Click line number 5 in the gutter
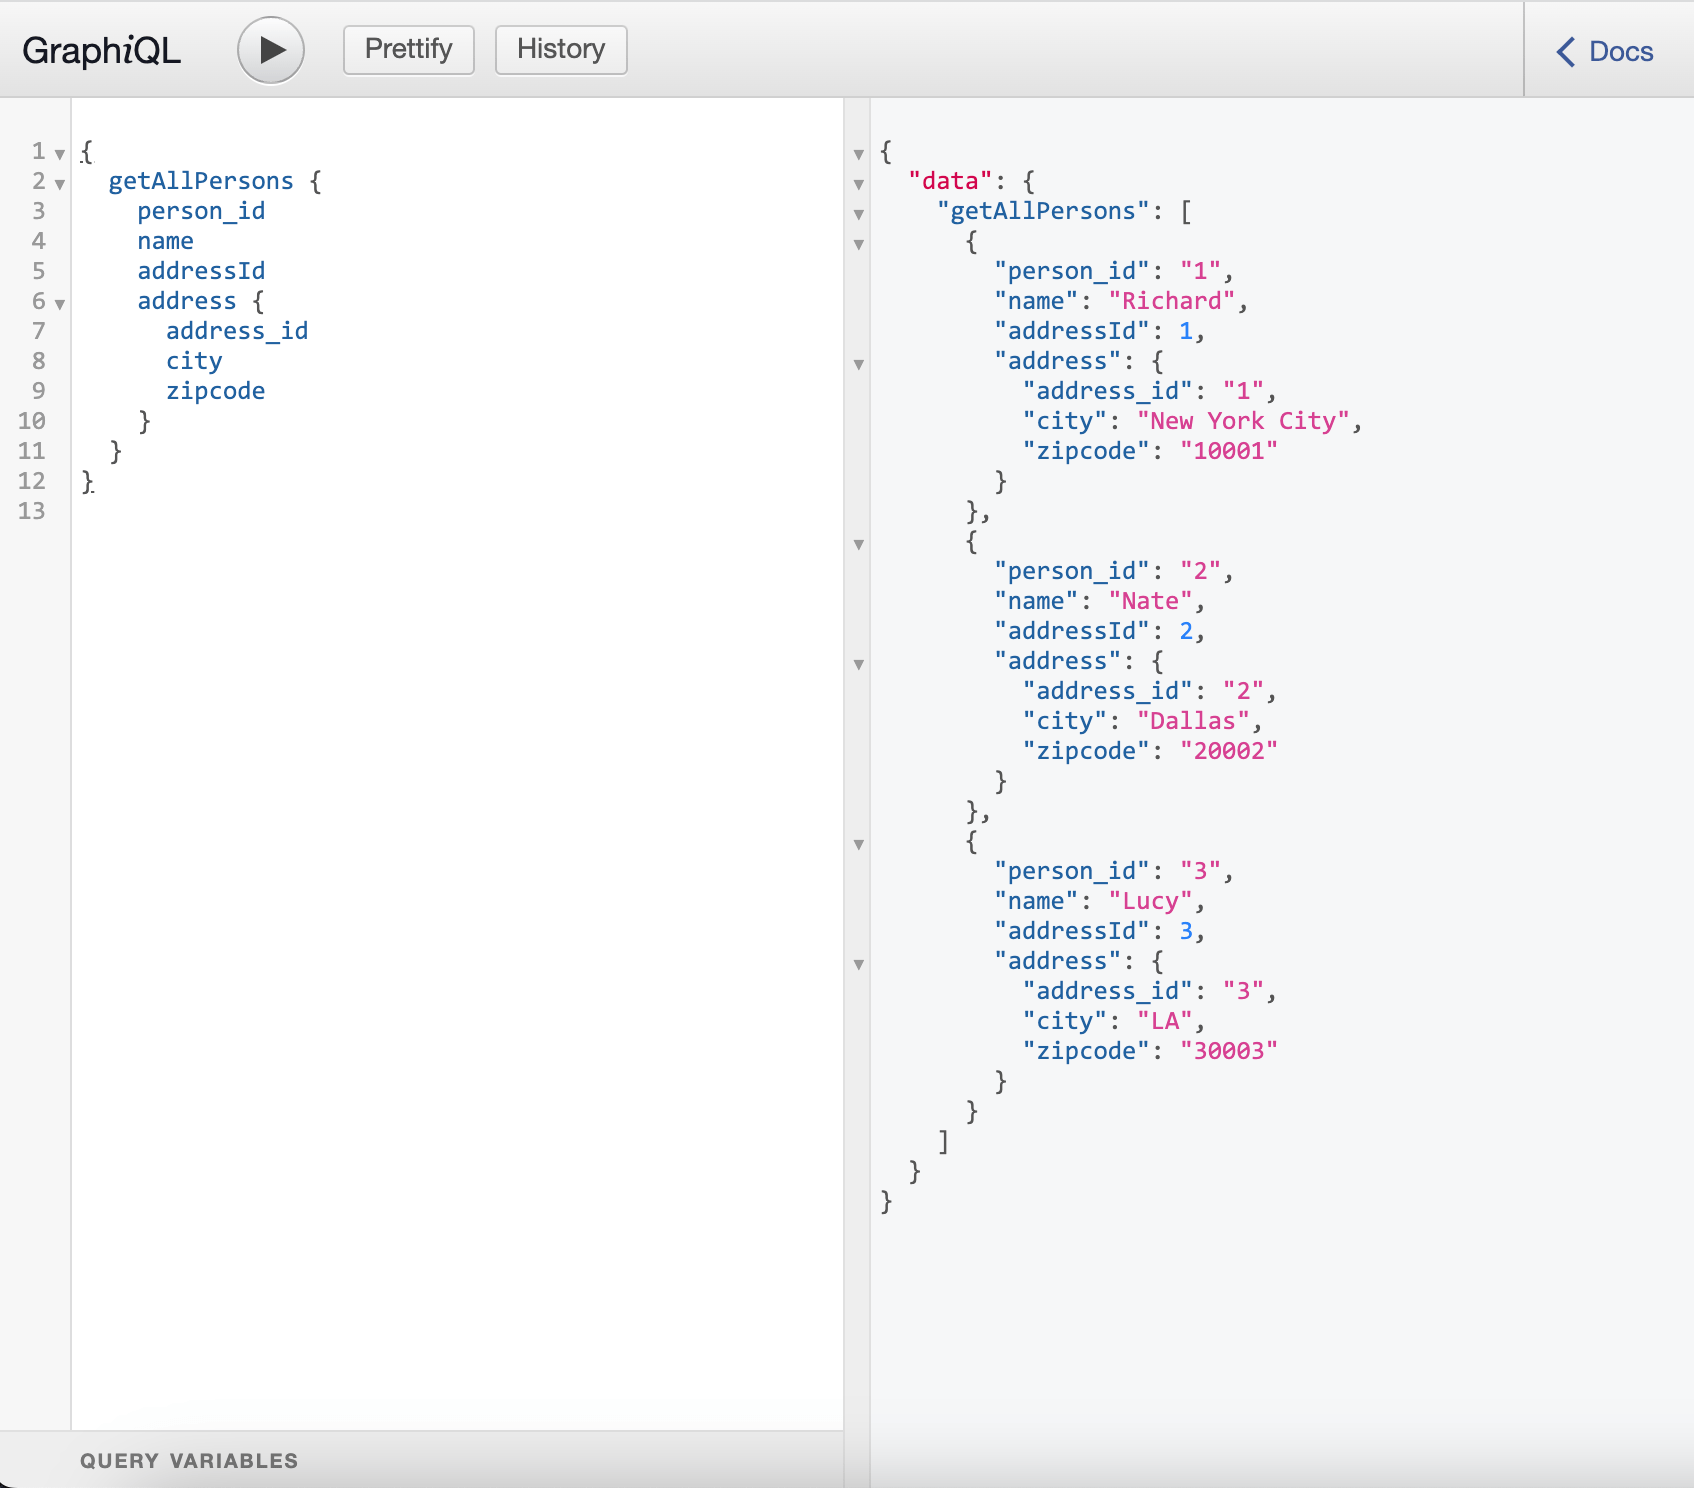The width and height of the screenshot is (1694, 1488). click(38, 271)
